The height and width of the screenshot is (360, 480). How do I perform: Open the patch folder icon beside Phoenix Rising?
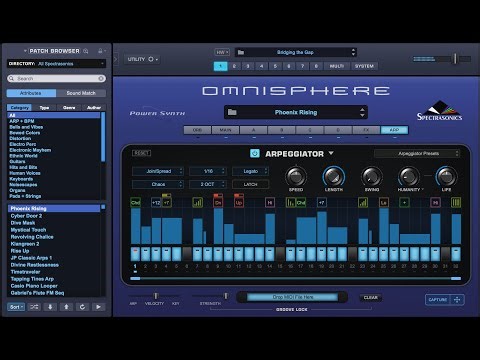(232, 112)
